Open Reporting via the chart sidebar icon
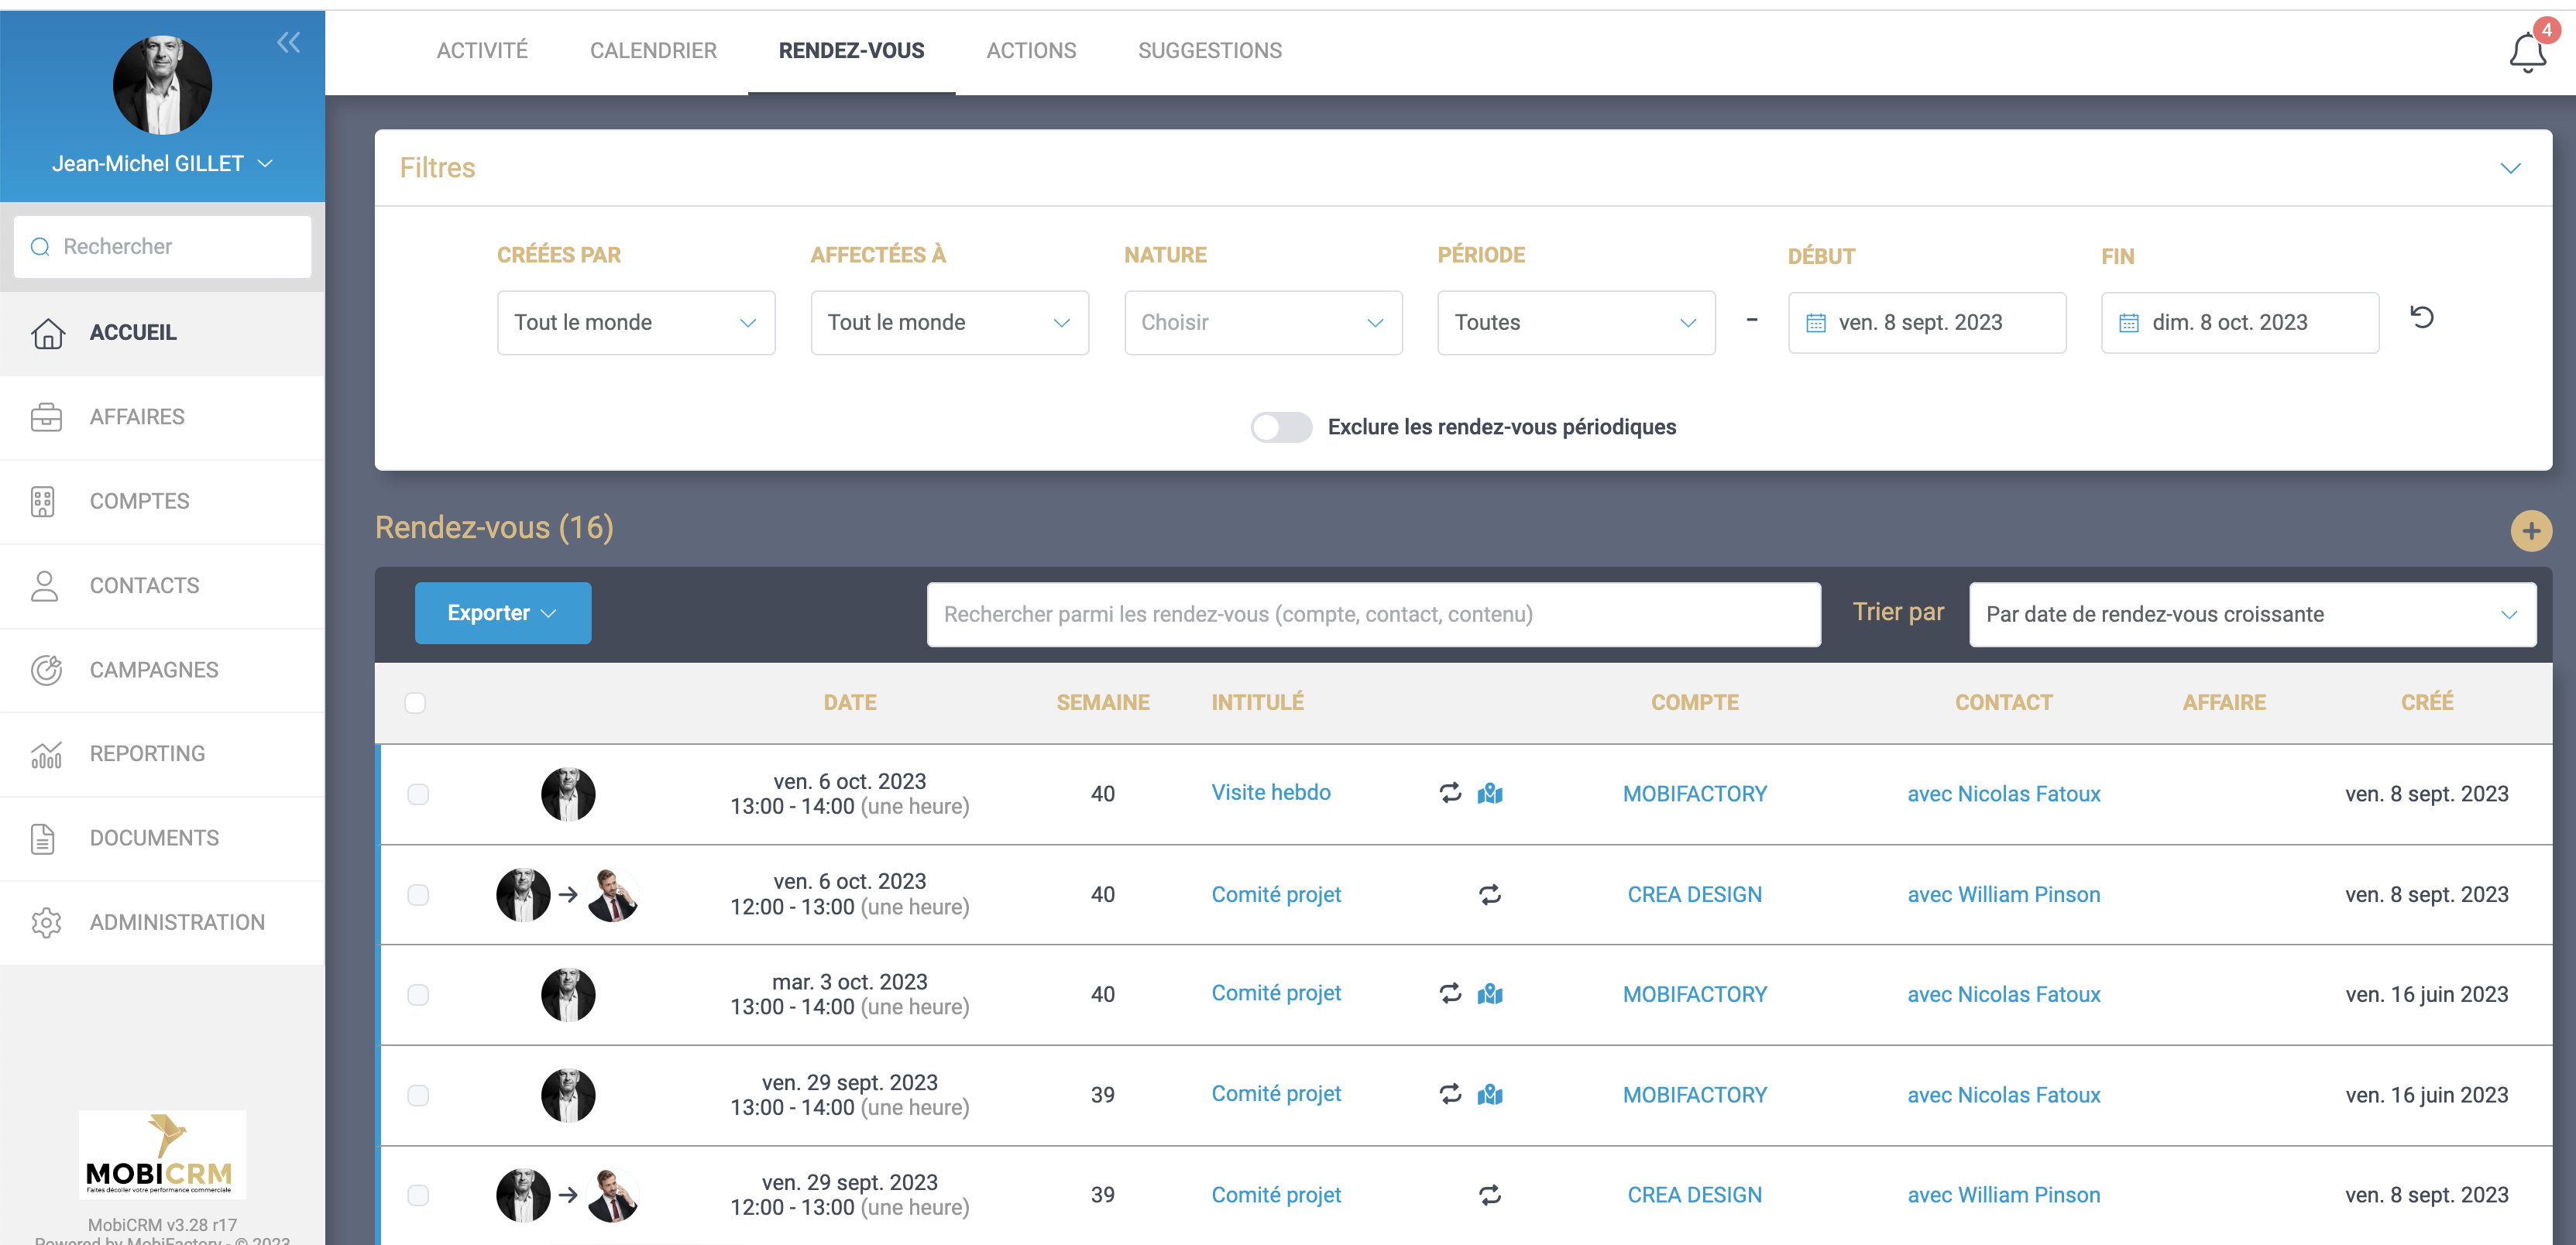 [x=46, y=754]
